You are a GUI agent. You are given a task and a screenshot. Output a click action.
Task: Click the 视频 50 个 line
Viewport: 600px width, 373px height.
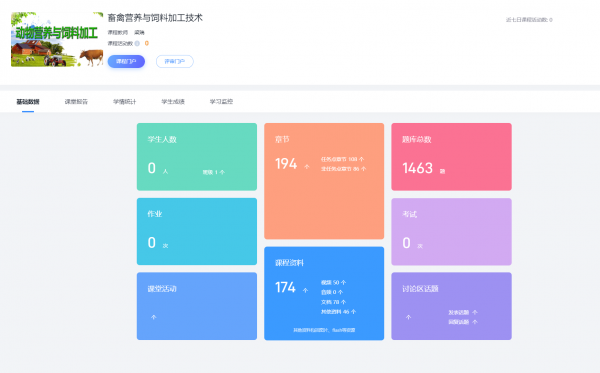333,282
